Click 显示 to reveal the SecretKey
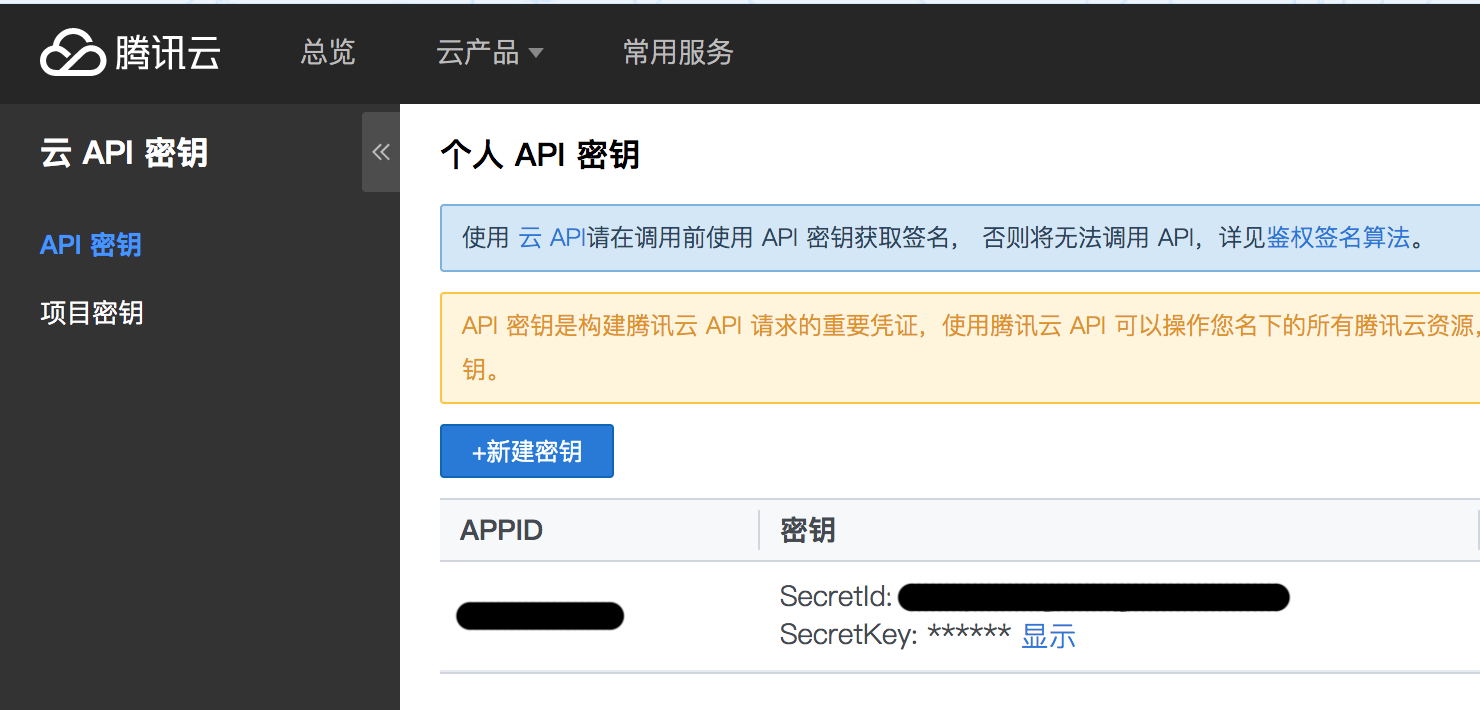Screen dimensions: 1480x710 [1048, 635]
